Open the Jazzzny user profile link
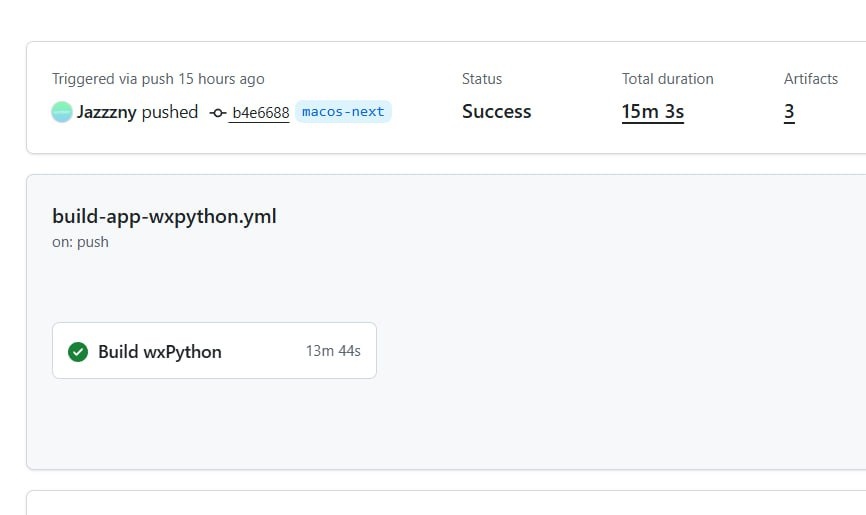The height and width of the screenshot is (515, 866). pos(107,112)
